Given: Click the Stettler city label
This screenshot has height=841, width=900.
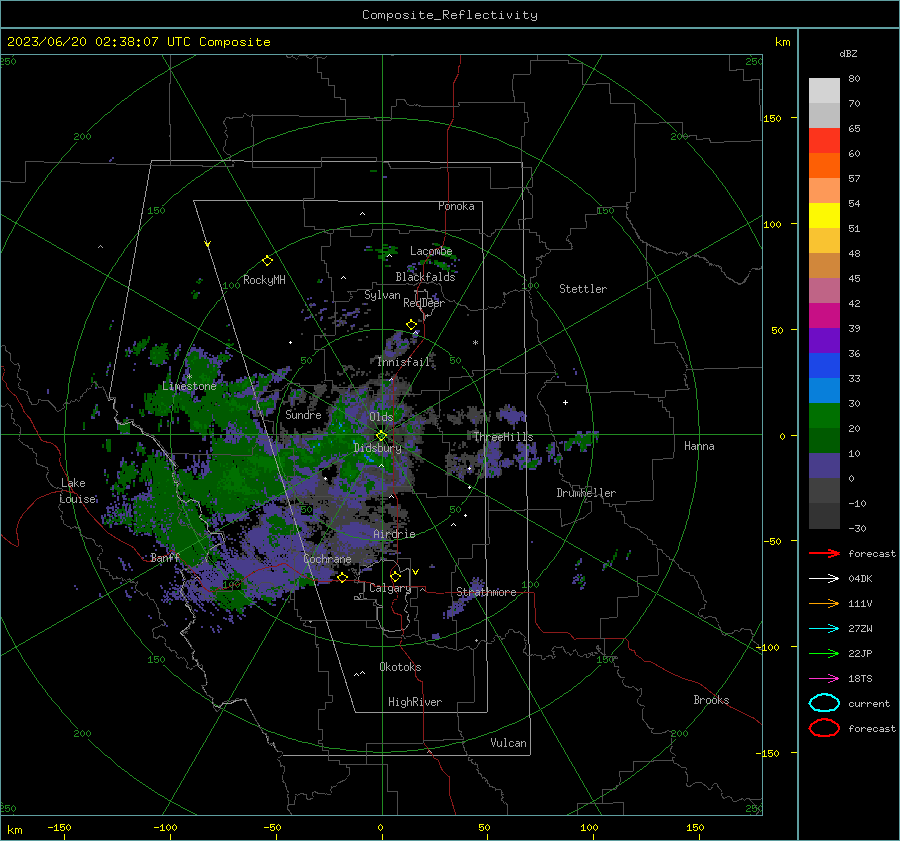Looking at the screenshot, I should (x=583, y=289).
